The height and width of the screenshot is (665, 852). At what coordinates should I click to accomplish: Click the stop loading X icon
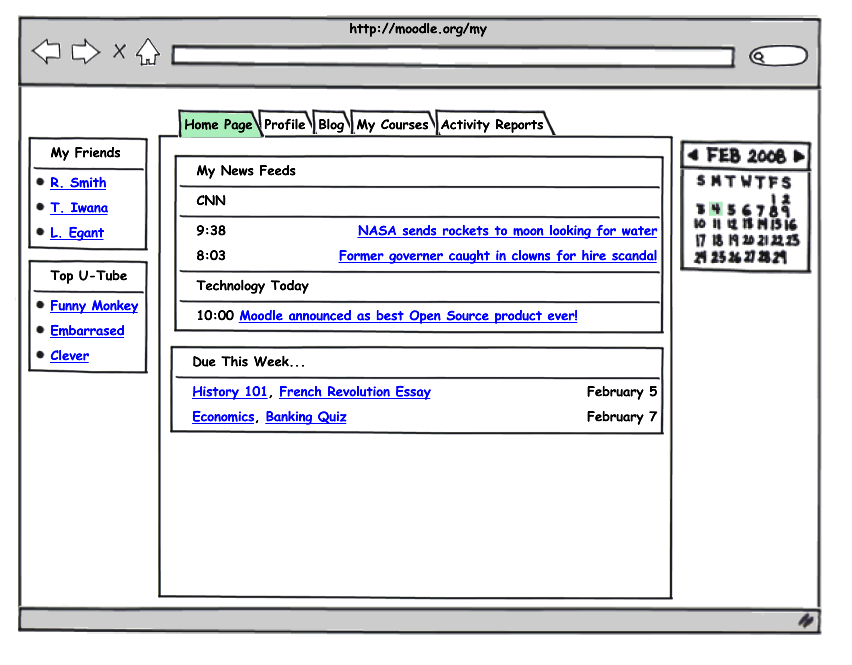point(119,52)
